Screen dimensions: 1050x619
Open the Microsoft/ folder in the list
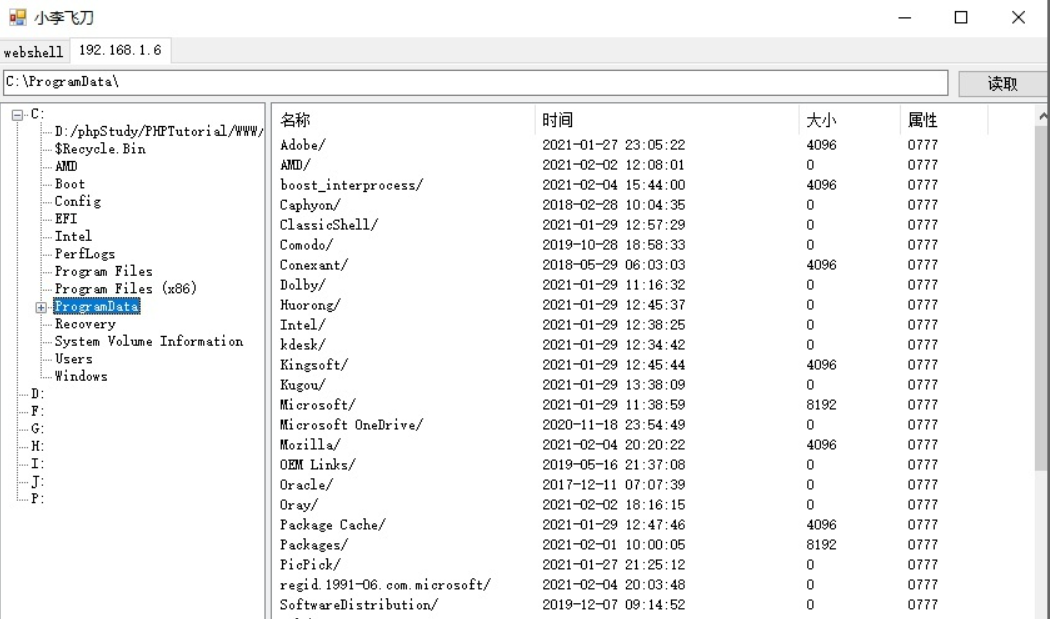point(315,404)
